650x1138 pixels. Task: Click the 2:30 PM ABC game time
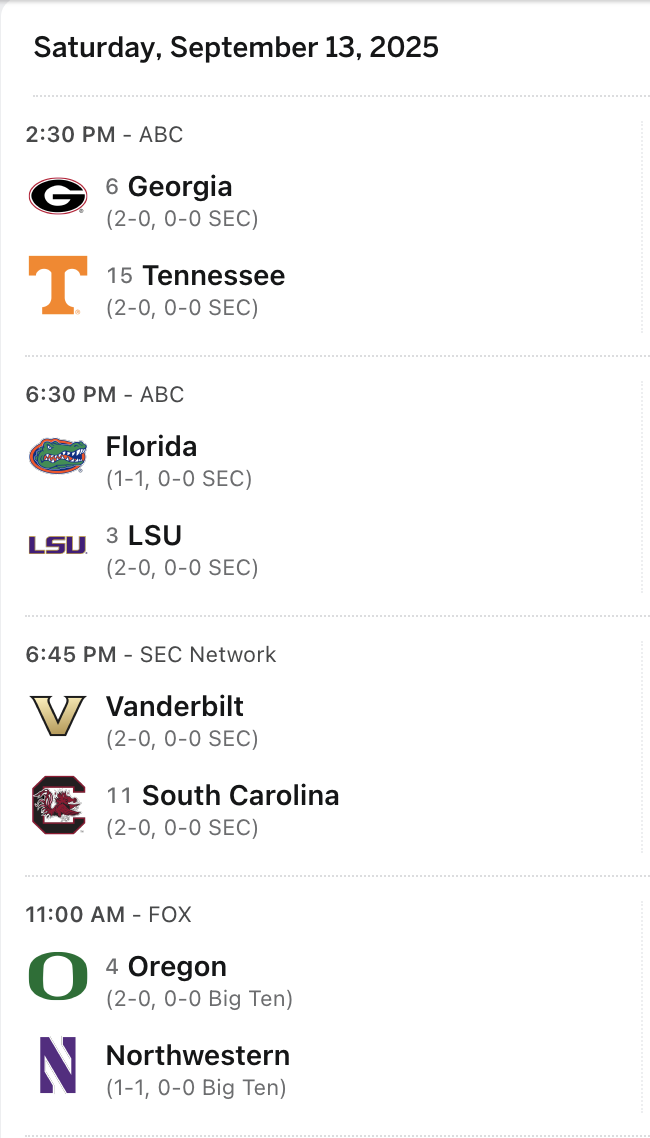click(x=104, y=135)
